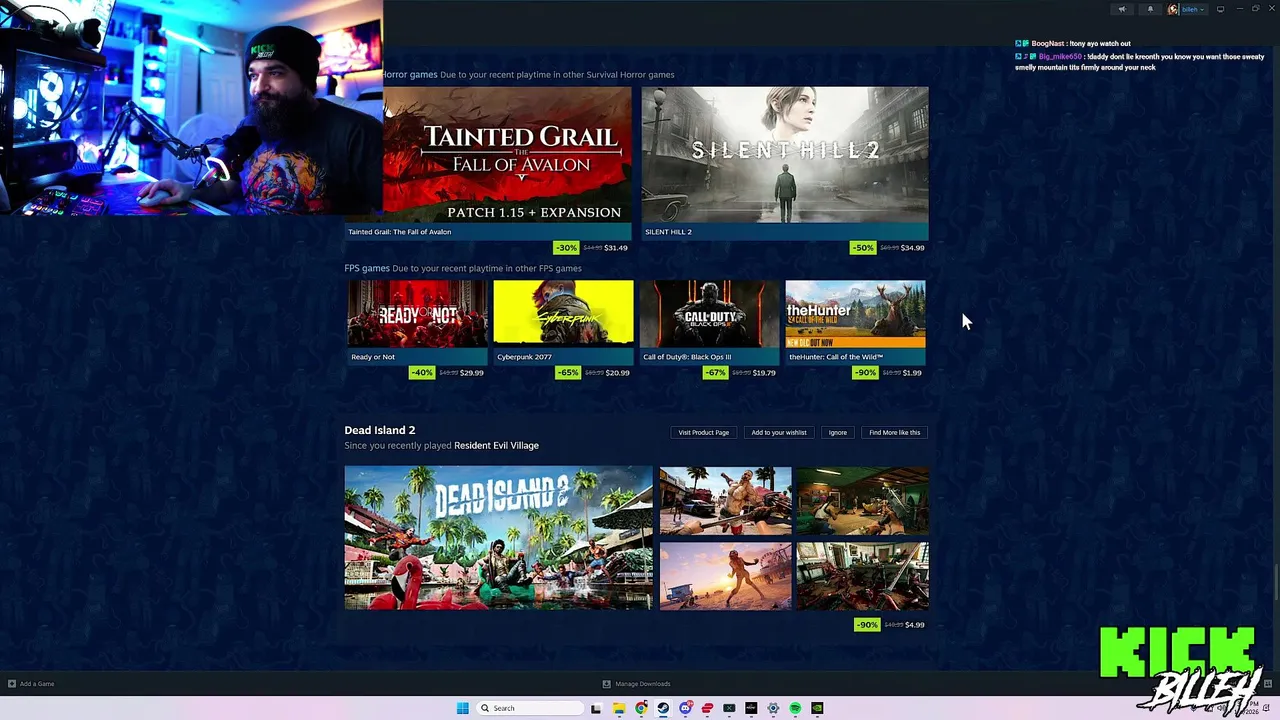This screenshot has width=1280, height=720.
Task: Click Find More like this button
Action: pos(894,433)
